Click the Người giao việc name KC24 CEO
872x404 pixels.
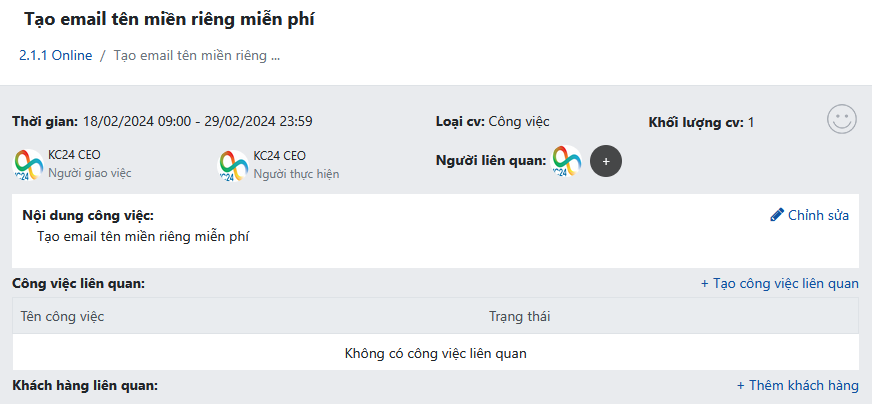coord(75,156)
